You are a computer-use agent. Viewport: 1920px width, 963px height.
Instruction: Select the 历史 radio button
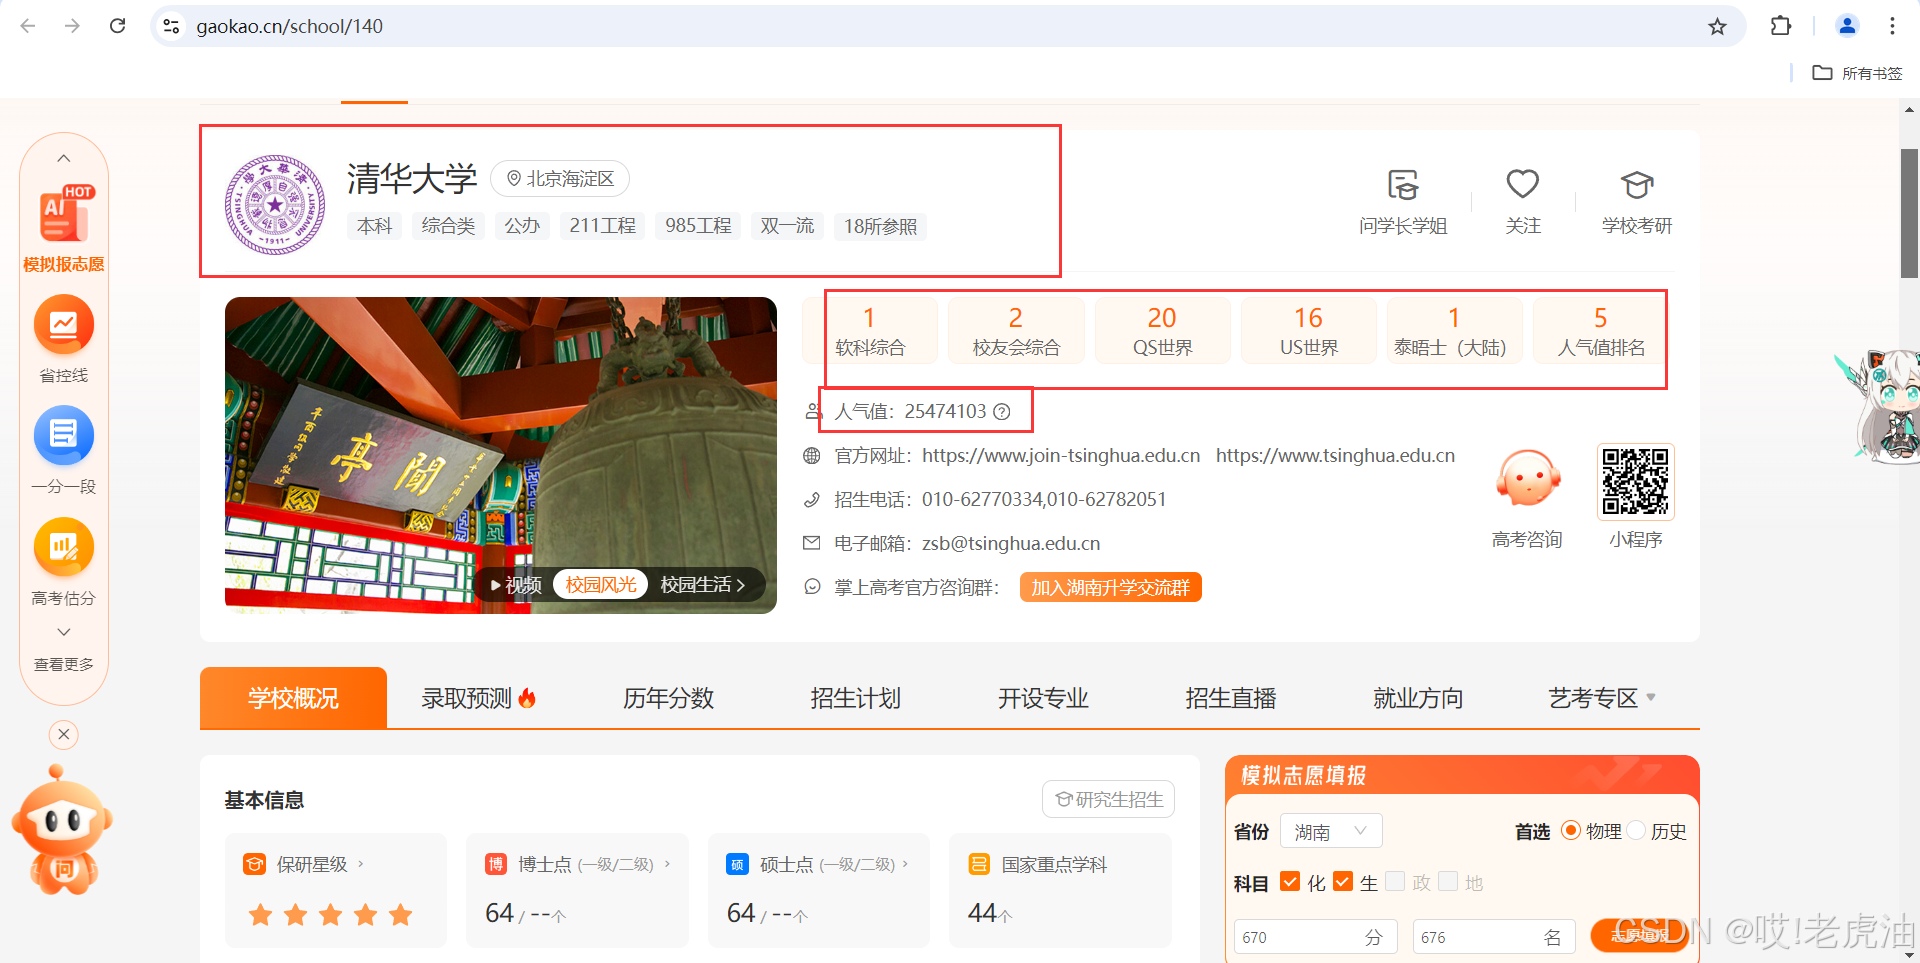1636,831
